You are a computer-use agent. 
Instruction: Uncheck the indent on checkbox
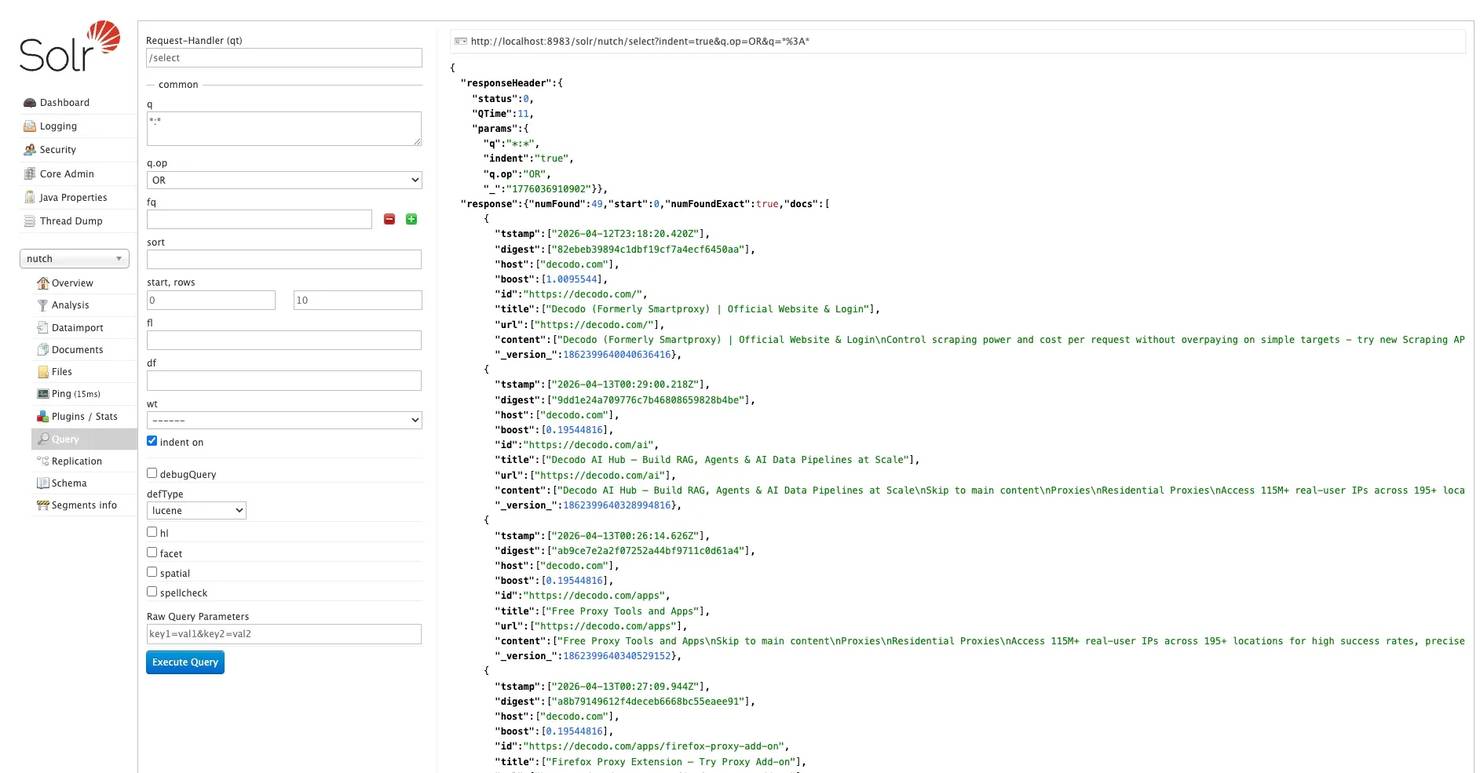[x=152, y=441]
